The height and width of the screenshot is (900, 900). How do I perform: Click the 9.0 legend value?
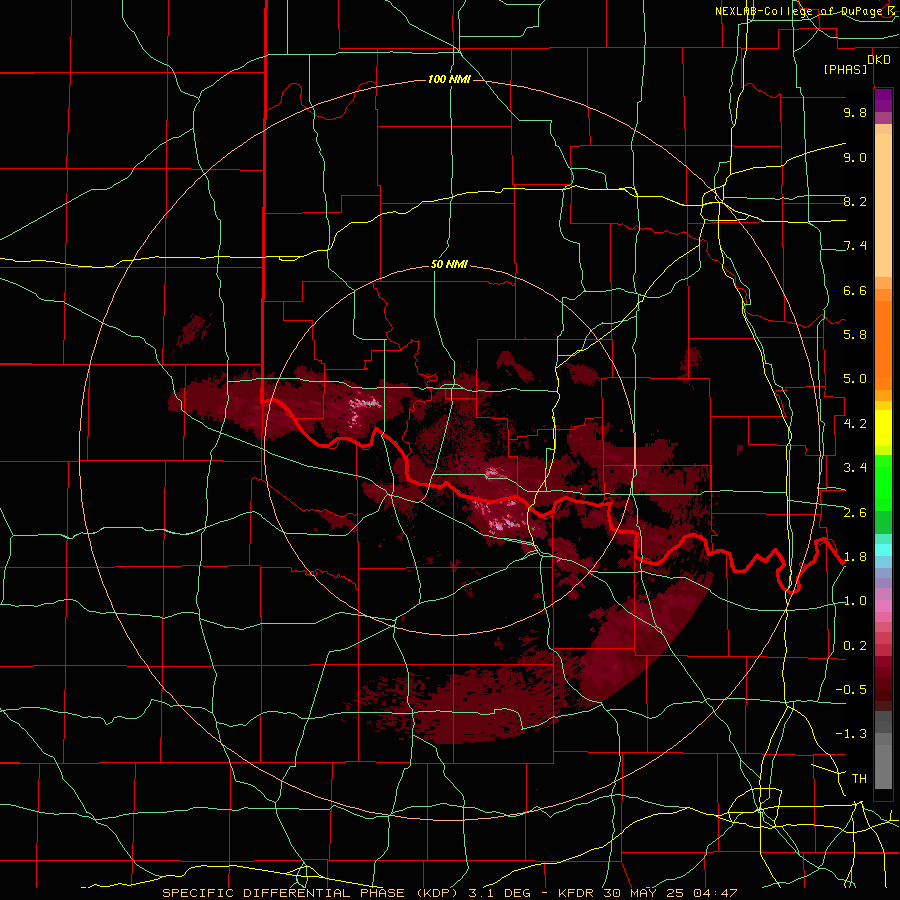pos(855,158)
